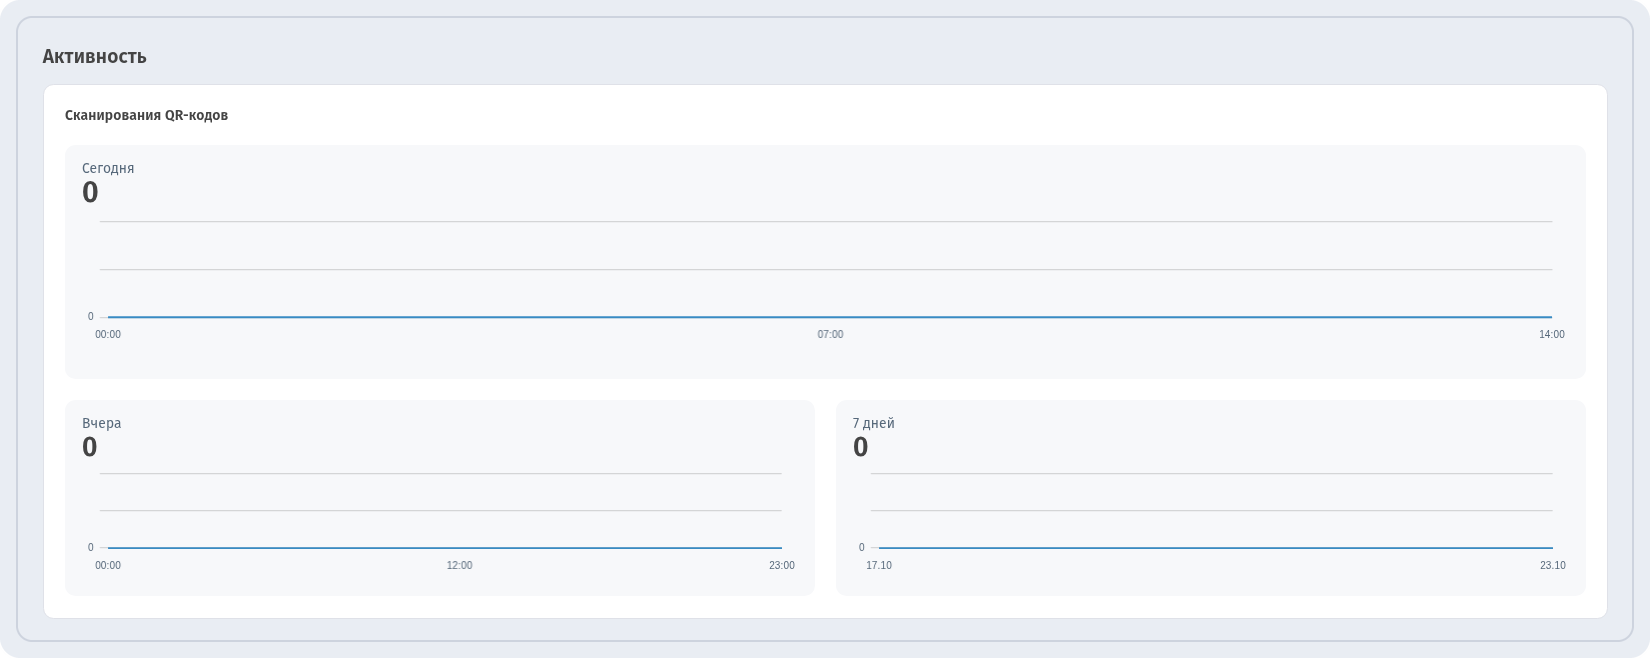The image size is (1650, 658).
Task: Click the 17.10 date axis label
Action: click(879, 565)
